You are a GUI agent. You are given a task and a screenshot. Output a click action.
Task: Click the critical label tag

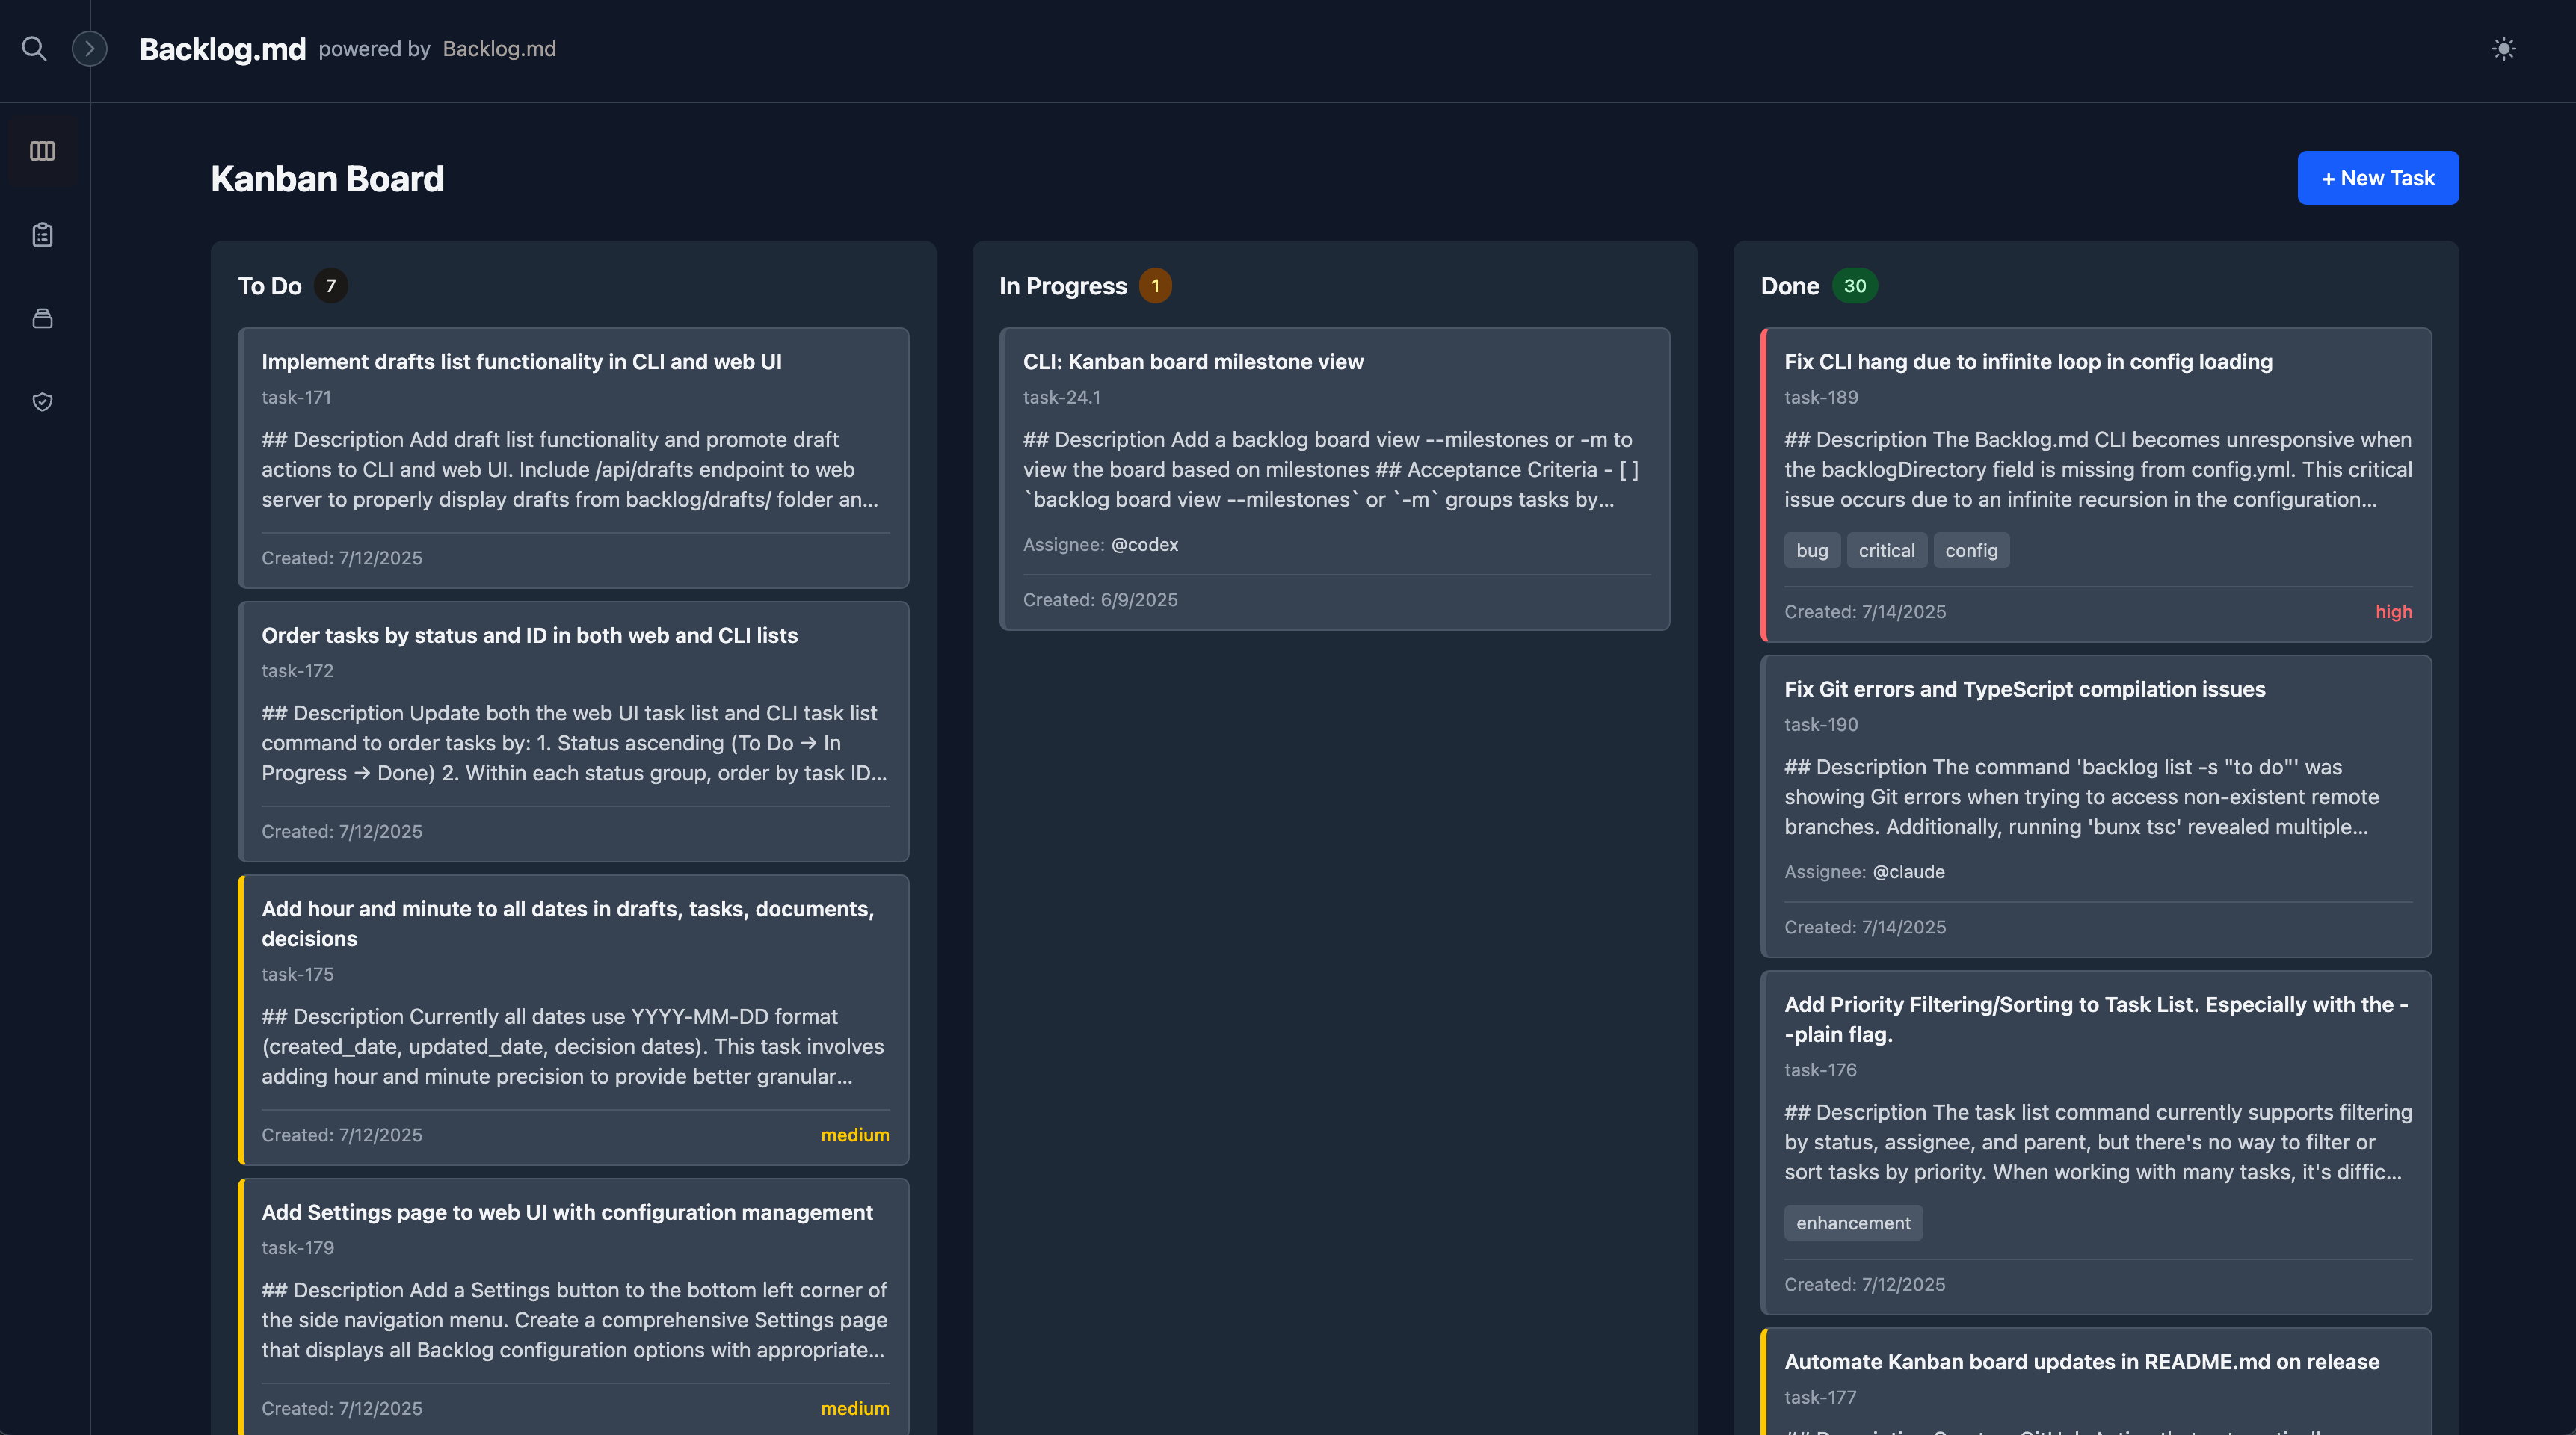pyautogui.click(x=1886, y=550)
